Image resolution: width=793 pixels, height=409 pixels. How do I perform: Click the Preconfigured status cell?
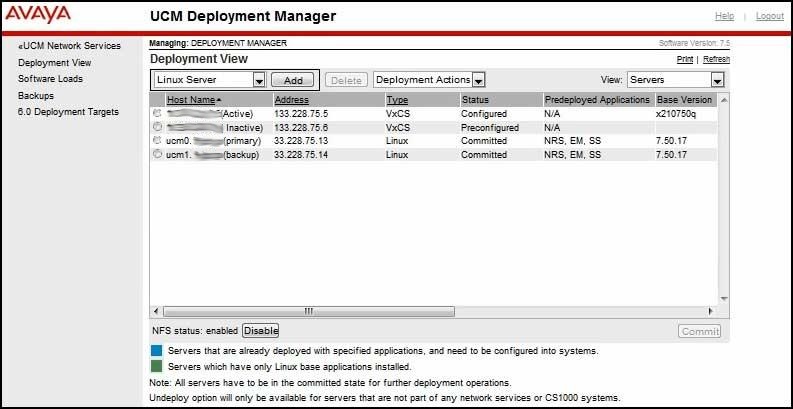490,127
